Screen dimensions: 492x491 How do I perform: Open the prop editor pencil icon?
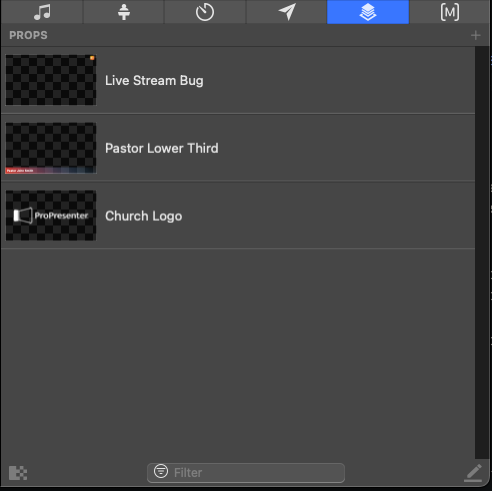pos(473,473)
